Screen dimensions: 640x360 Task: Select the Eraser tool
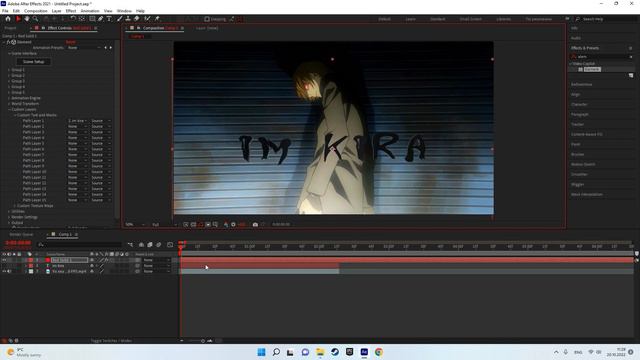click(136, 19)
